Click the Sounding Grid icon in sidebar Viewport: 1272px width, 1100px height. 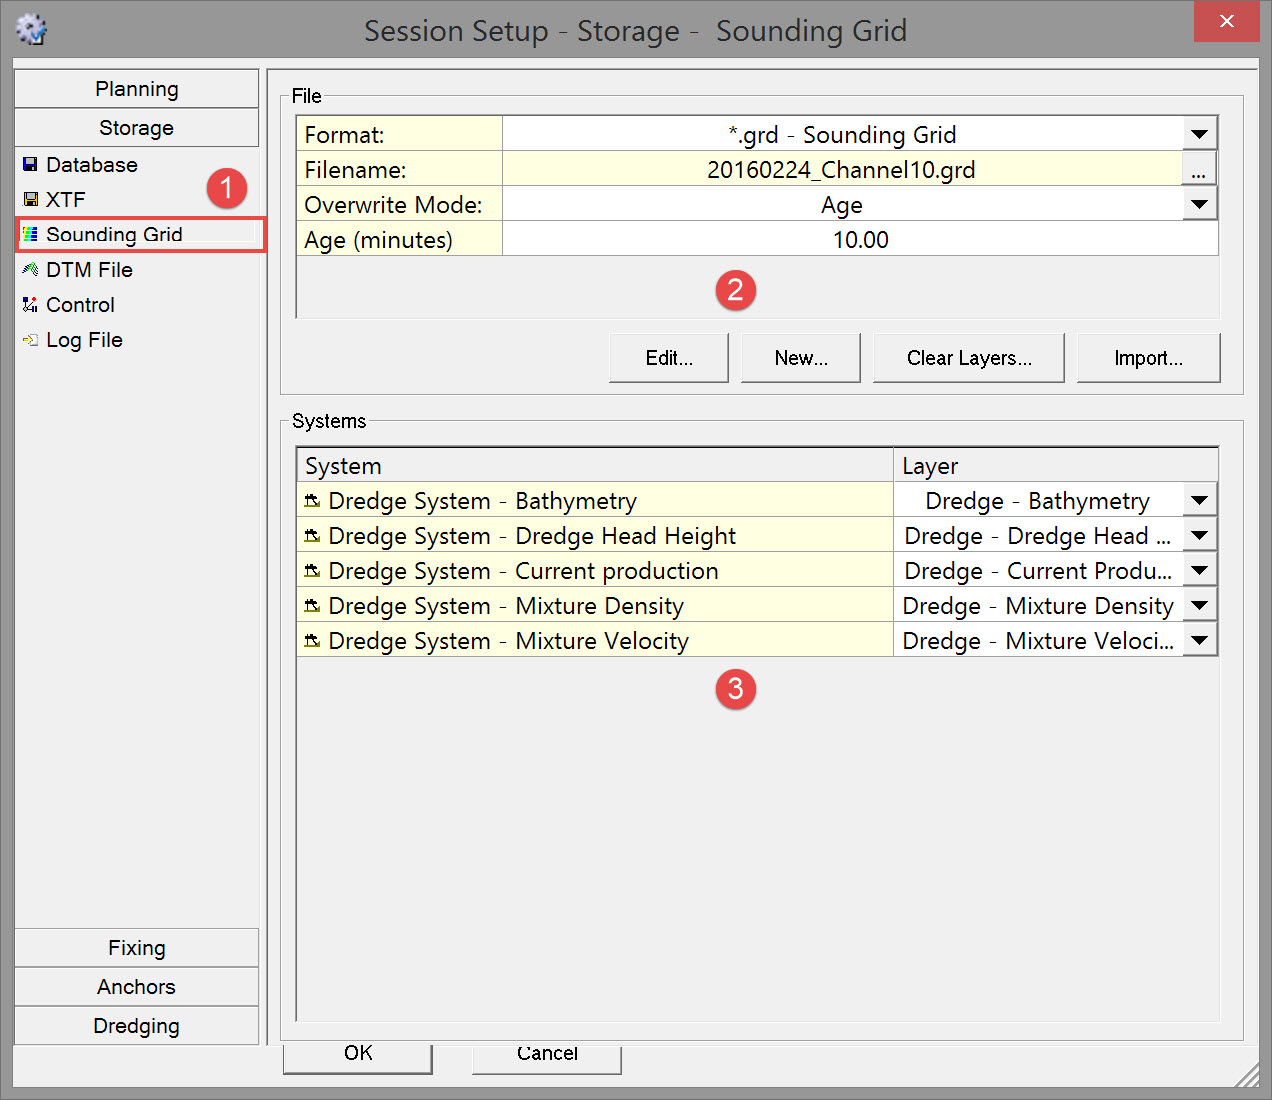(x=30, y=235)
